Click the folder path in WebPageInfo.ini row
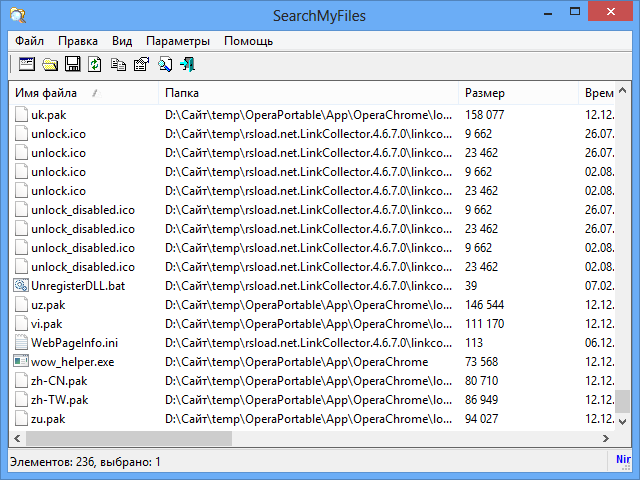This screenshot has width=640, height=480. [309, 343]
